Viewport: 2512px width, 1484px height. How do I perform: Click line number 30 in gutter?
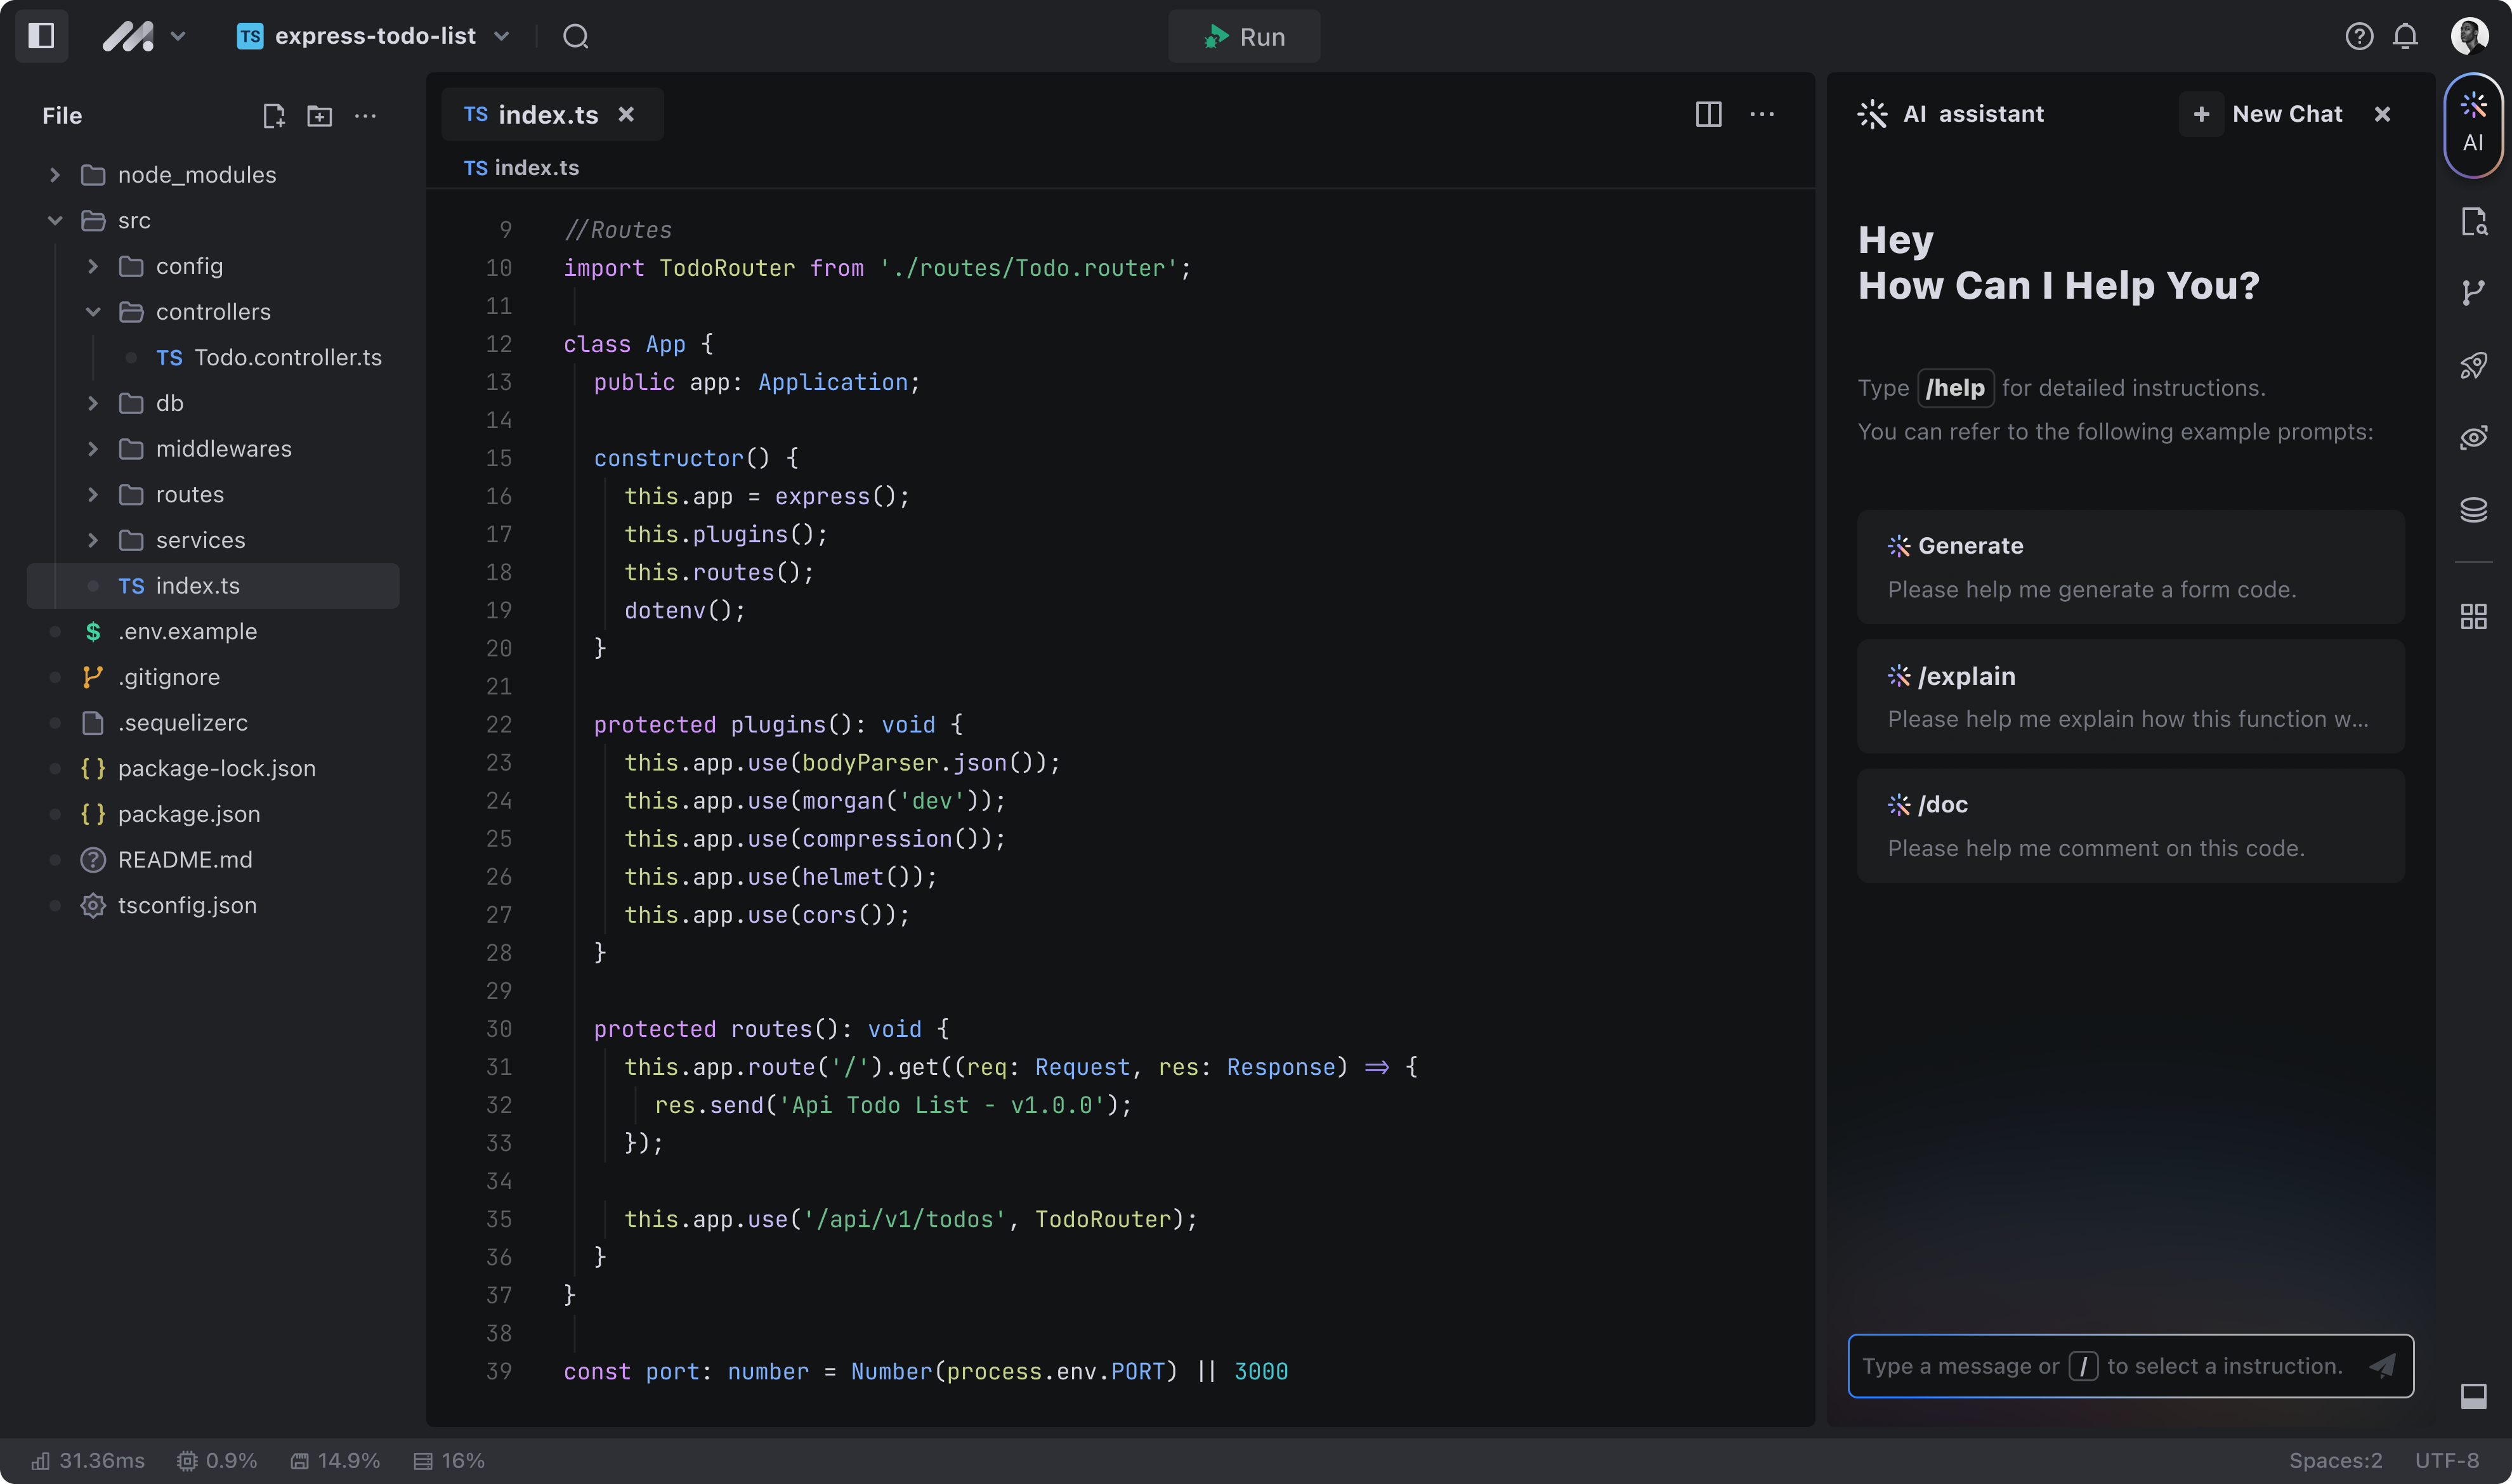[498, 1029]
